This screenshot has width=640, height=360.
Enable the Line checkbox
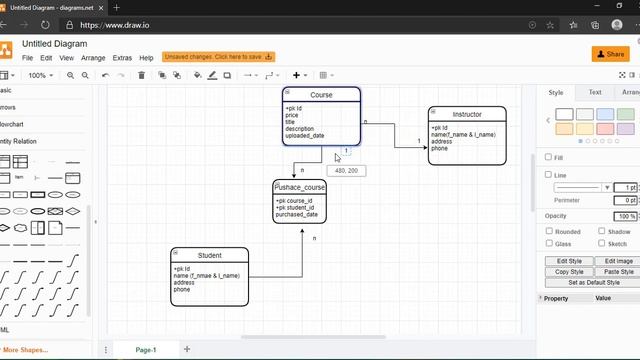click(x=548, y=174)
